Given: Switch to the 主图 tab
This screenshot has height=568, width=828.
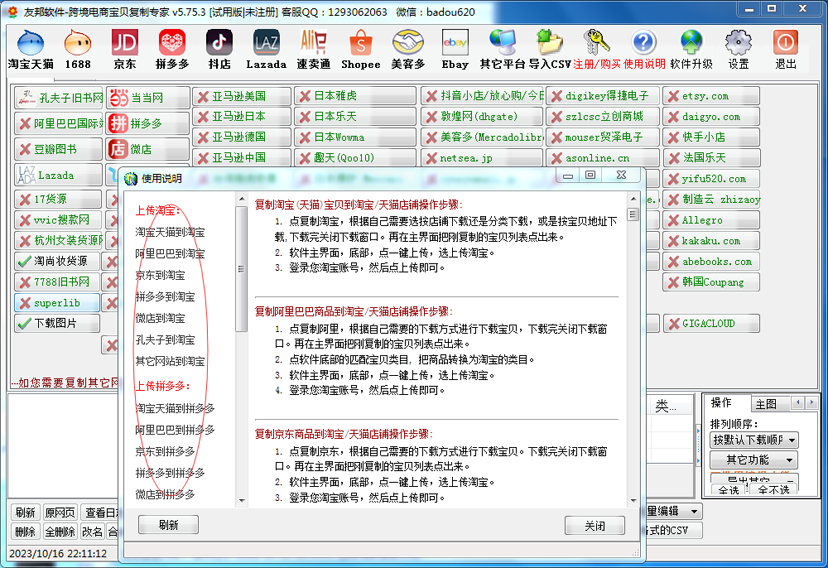Looking at the screenshot, I should click(766, 404).
